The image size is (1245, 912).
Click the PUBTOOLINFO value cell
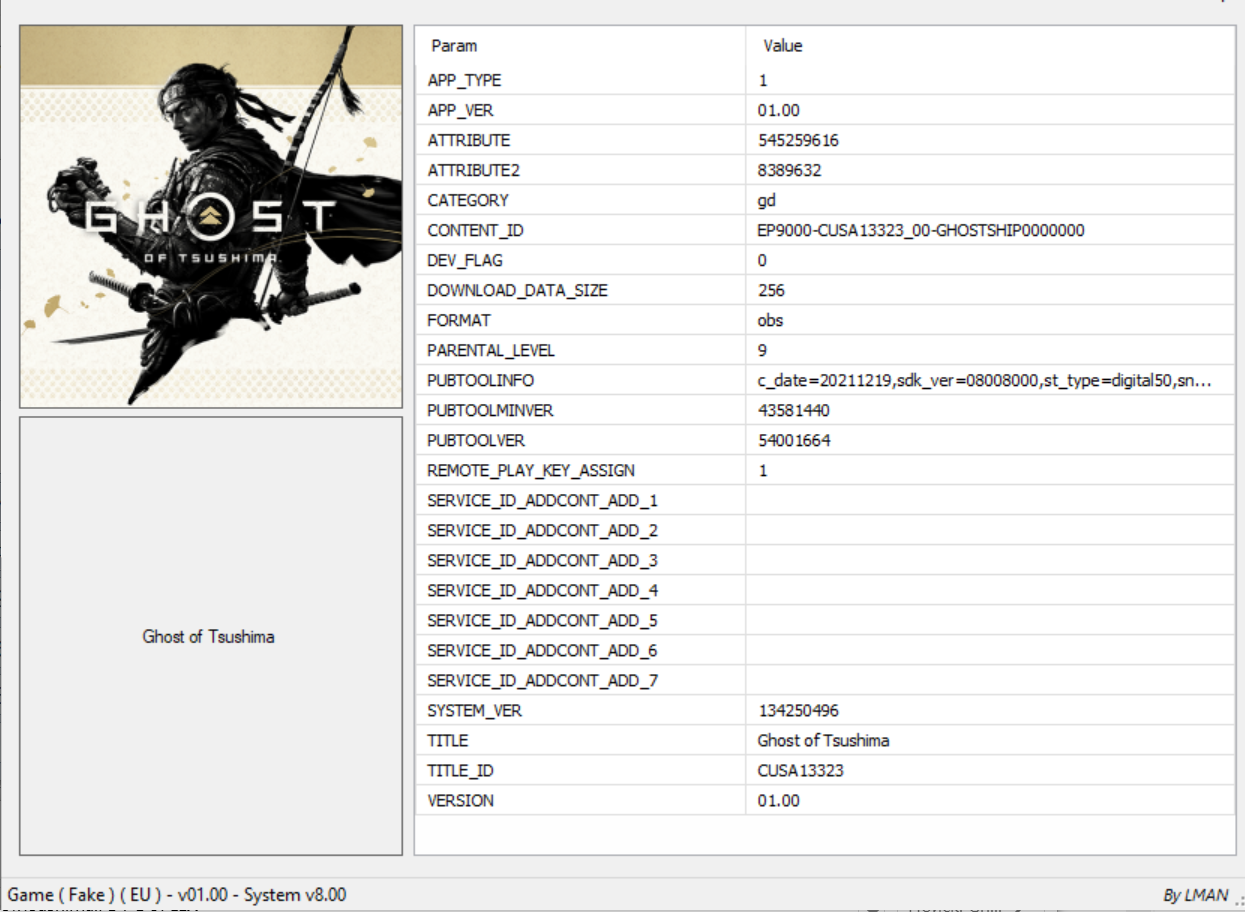pos(984,381)
